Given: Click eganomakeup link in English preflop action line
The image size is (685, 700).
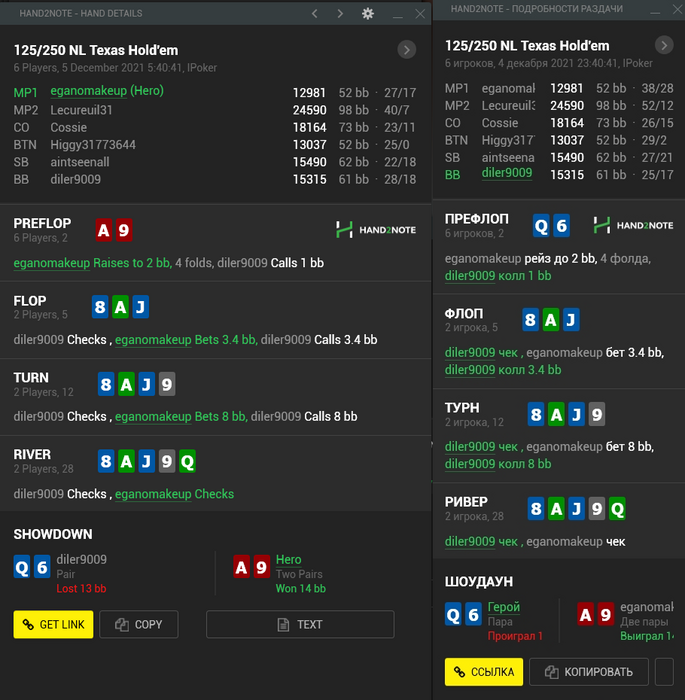Looking at the screenshot, I should point(52,263).
